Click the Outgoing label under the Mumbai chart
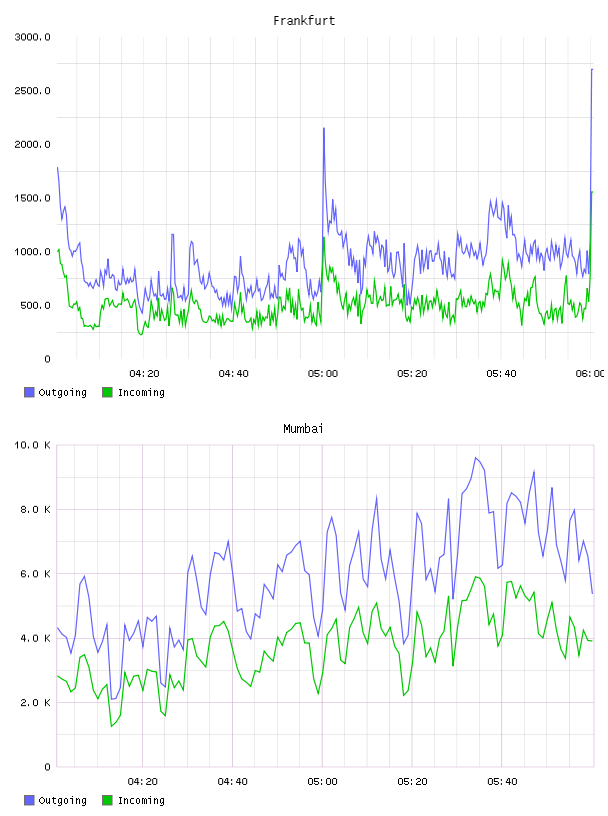The width and height of the screenshot is (608, 816). click(x=62, y=801)
